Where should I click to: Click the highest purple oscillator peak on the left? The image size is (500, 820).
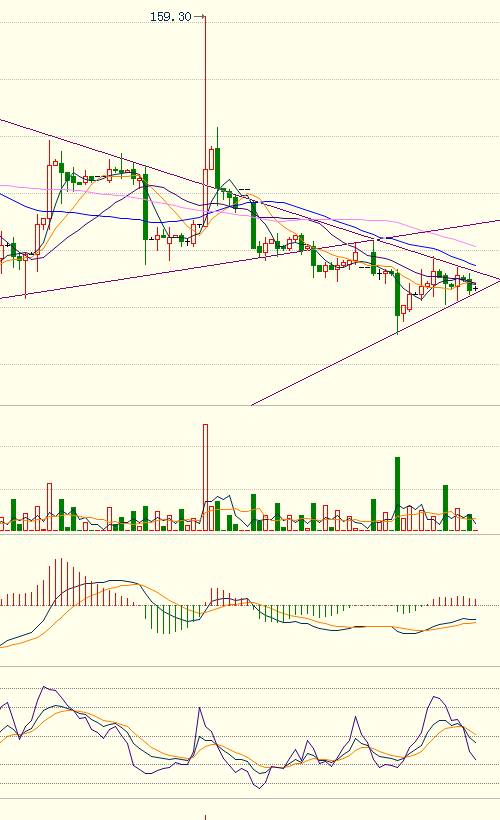tap(44, 687)
